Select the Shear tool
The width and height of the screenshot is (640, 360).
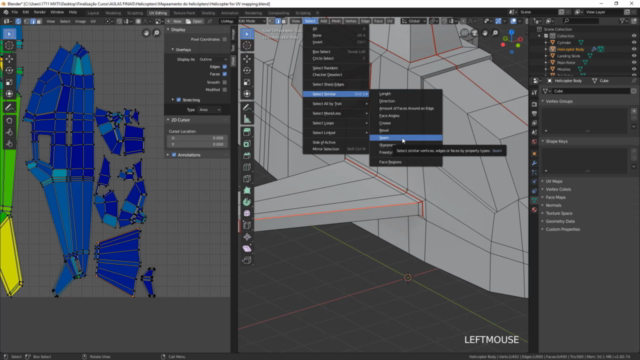tap(247, 249)
